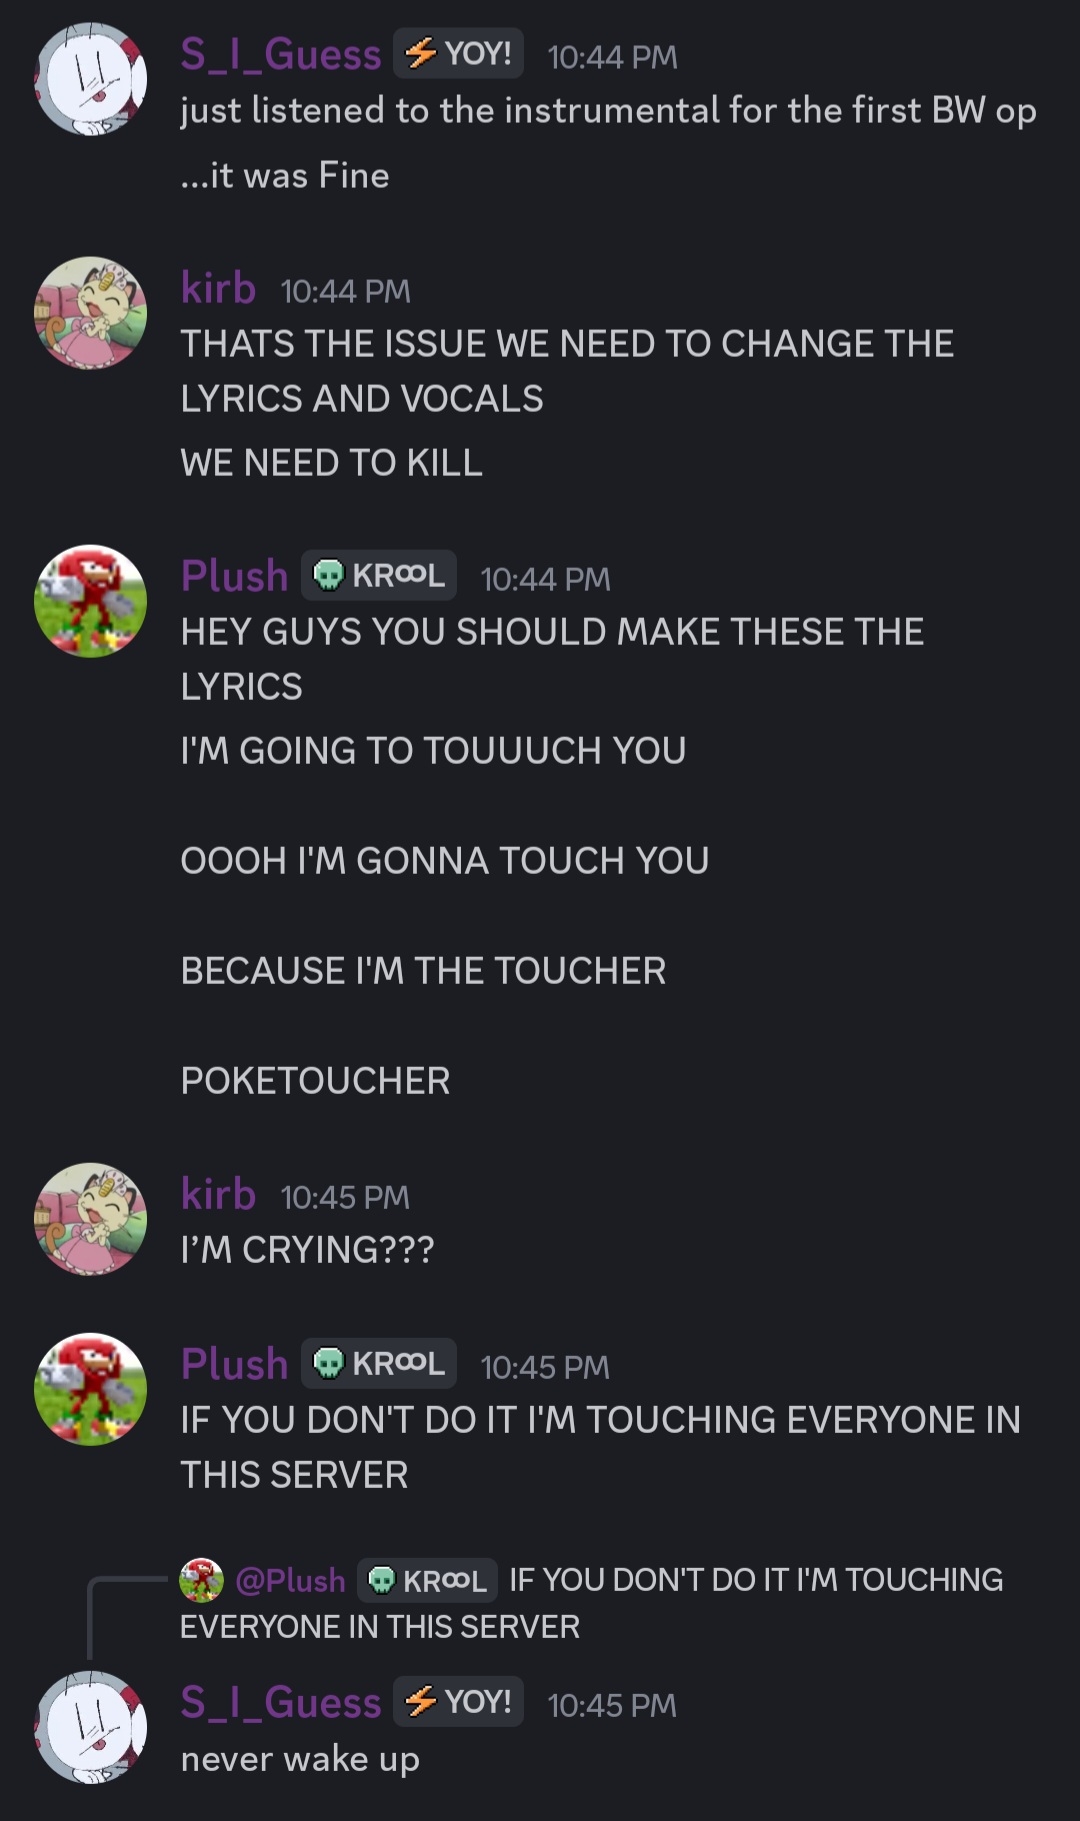Viewport: 1080px width, 1821px height.
Task: Open S_I_Guess username at 10:44 PM
Action: point(281,54)
